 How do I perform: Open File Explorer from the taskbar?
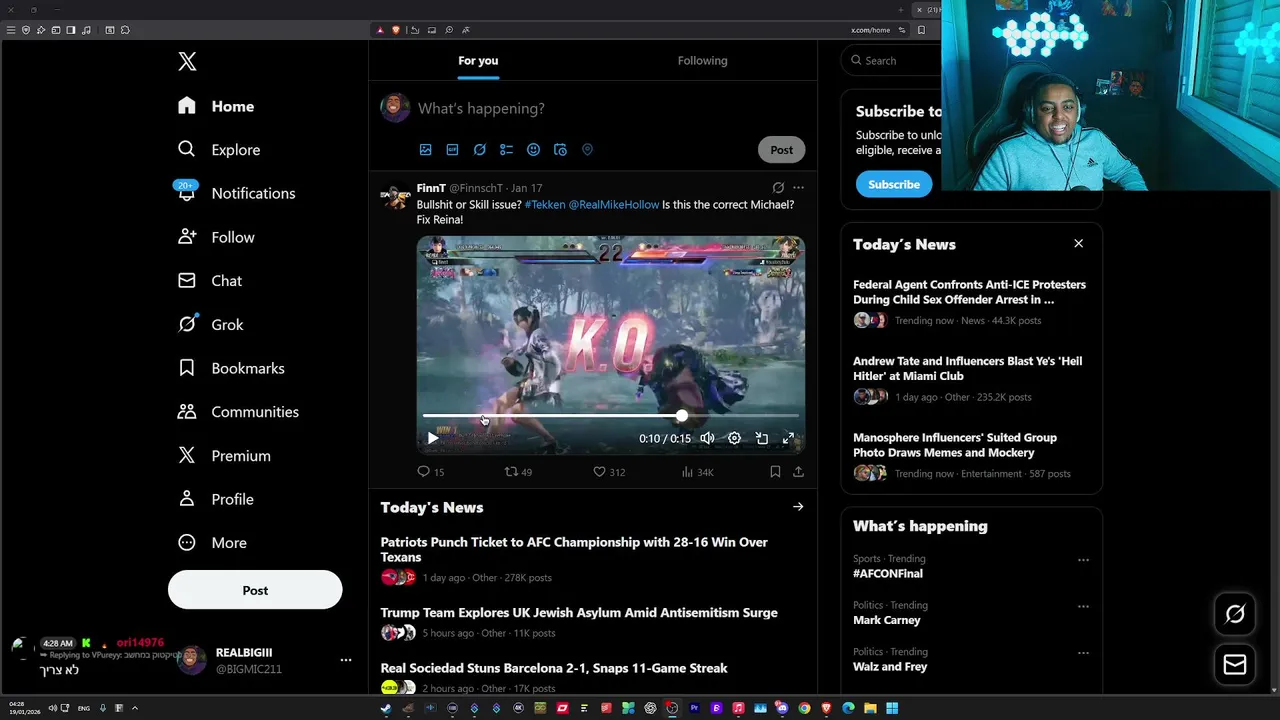870,708
